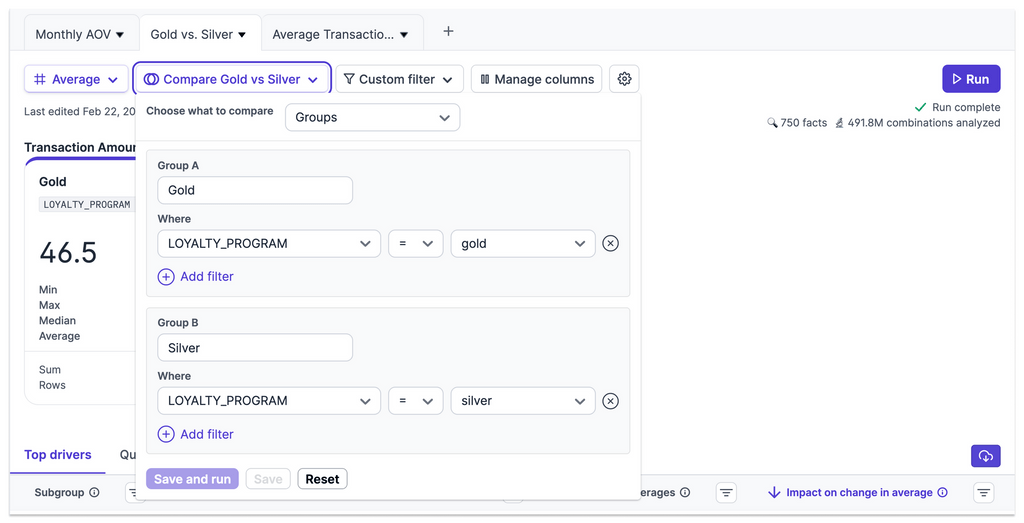This screenshot has height=523, width=1024.
Task: Open the Manage columns panel
Action: 536,79
